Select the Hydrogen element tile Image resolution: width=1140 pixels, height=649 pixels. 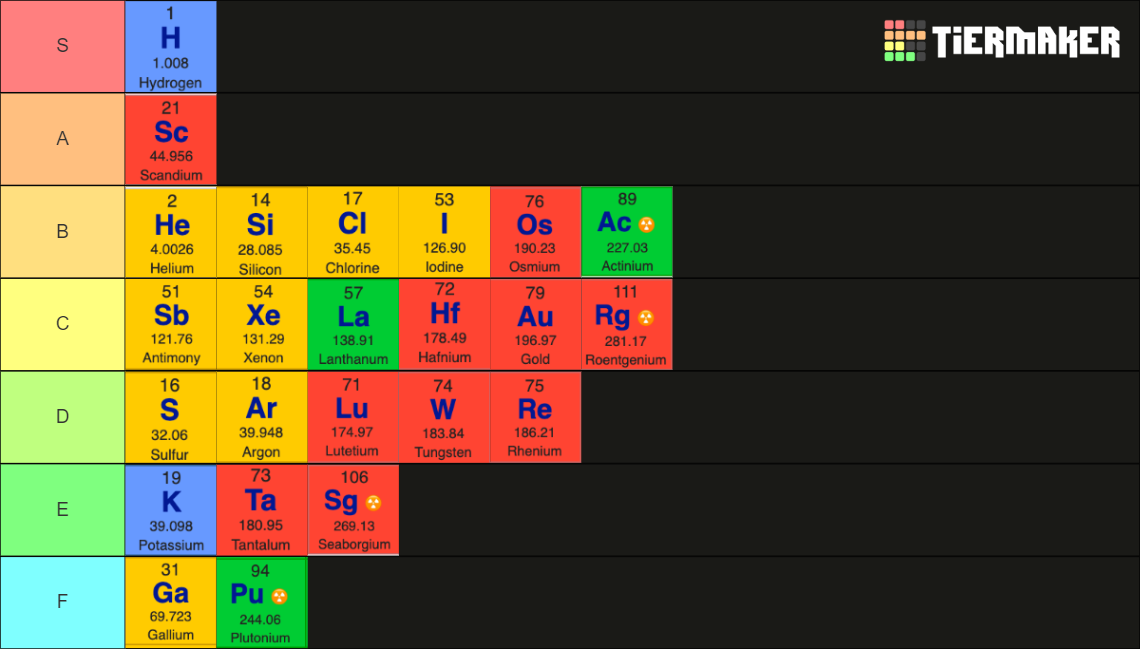[x=170, y=46]
